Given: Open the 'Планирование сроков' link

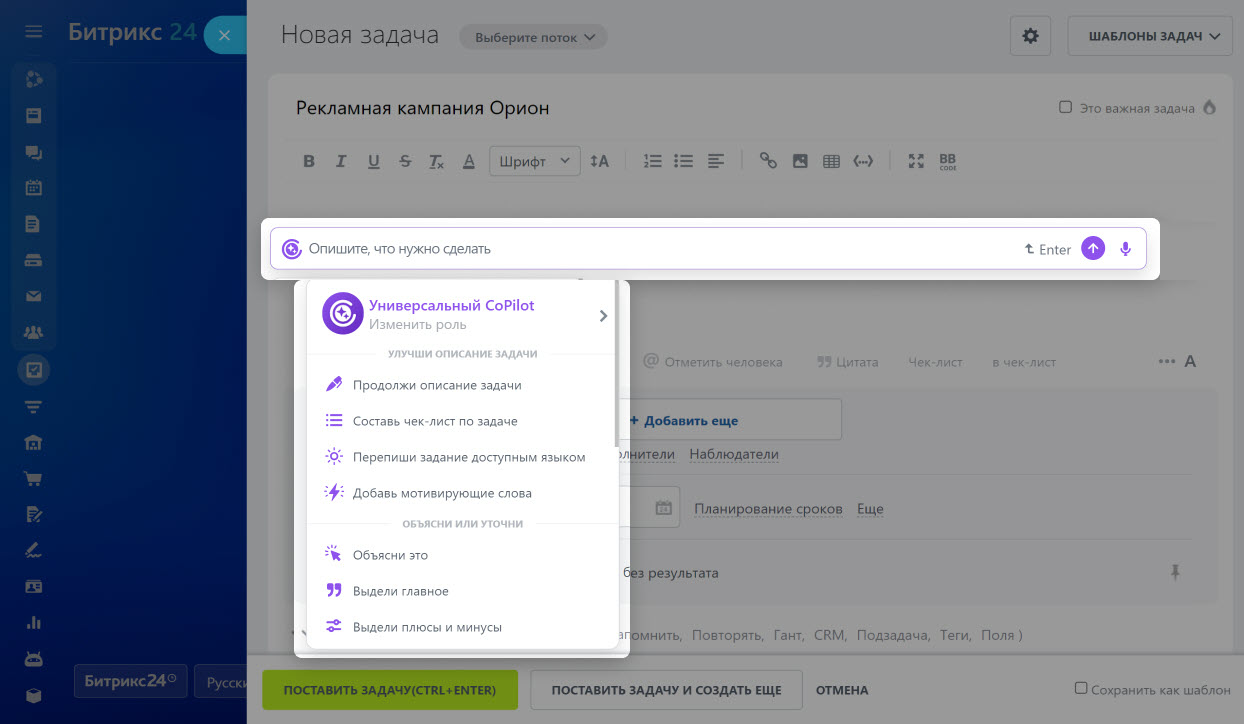Looking at the screenshot, I should (x=768, y=508).
